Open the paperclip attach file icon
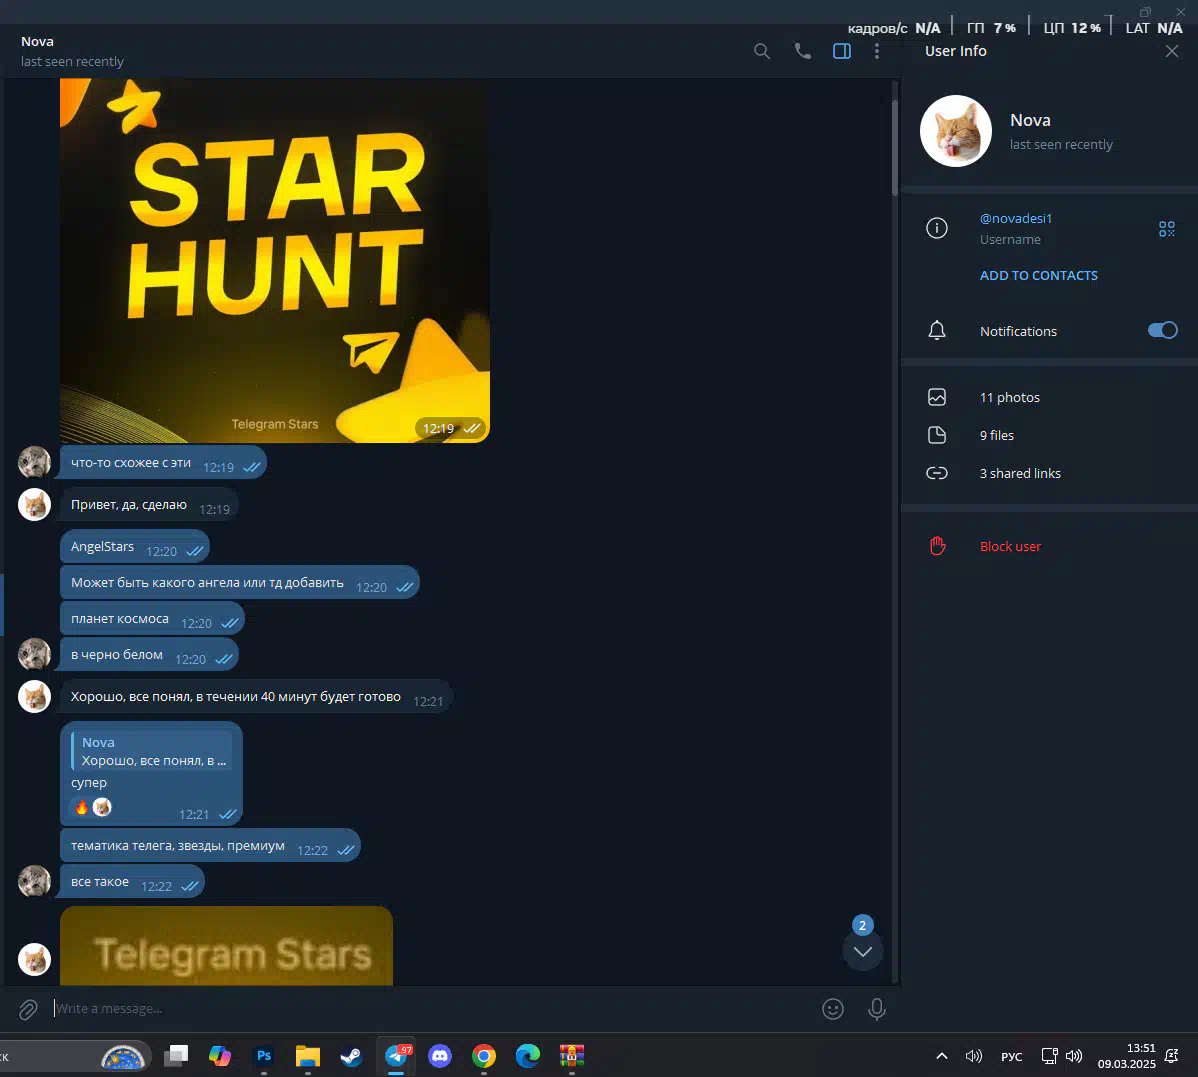This screenshot has height=1077, width=1198. point(28,1010)
